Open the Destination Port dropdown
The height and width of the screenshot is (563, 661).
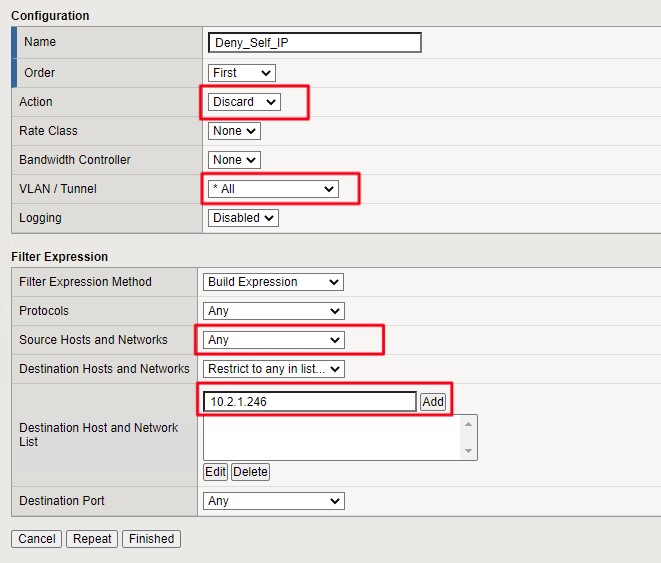[274, 501]
